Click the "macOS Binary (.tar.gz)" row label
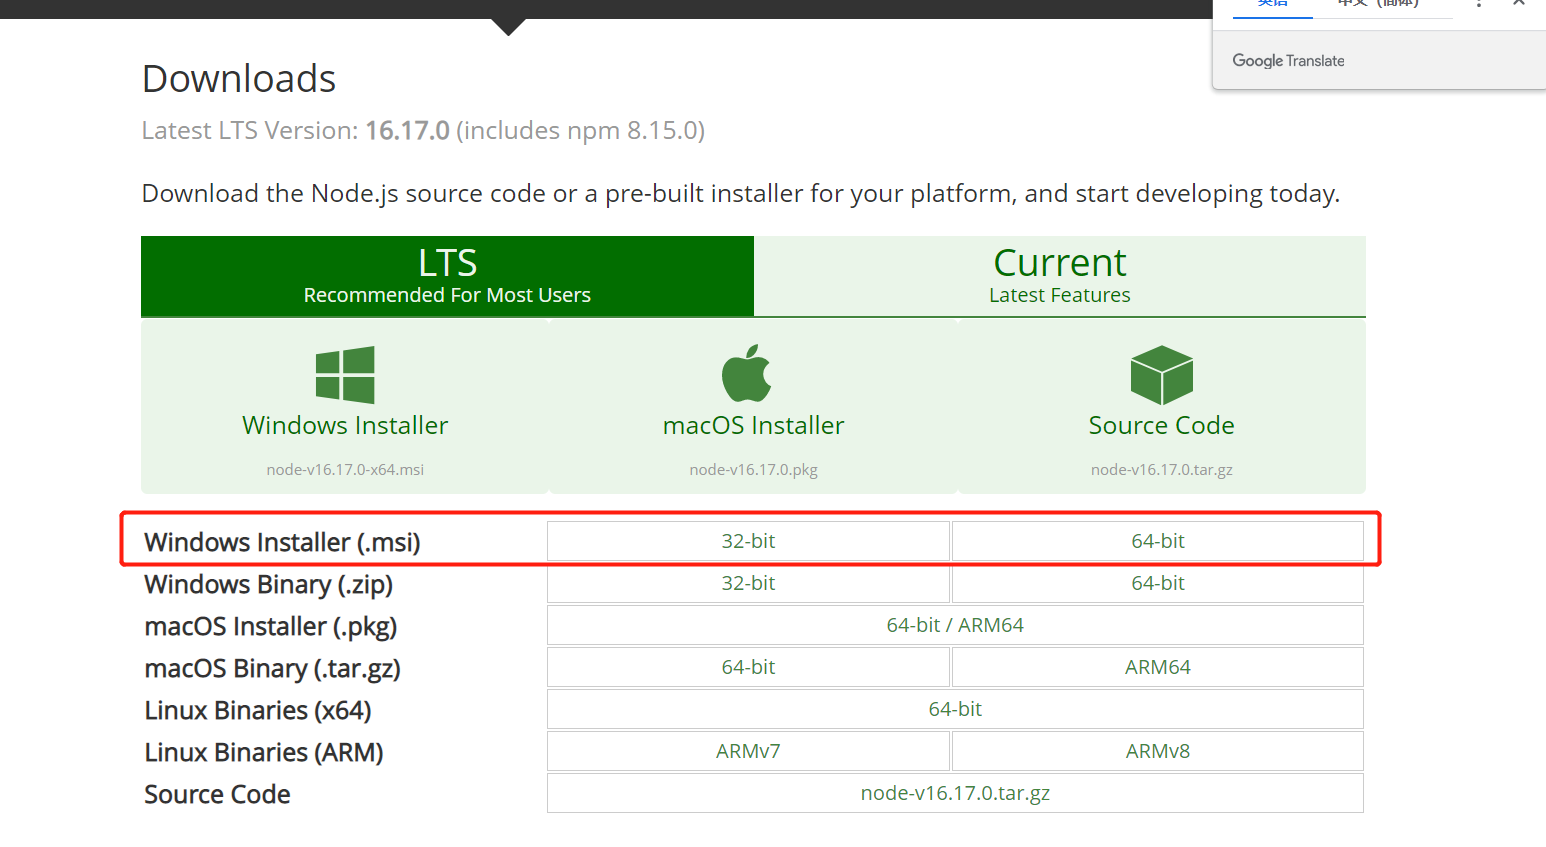 pyautogui.click(x=272, y=668)
